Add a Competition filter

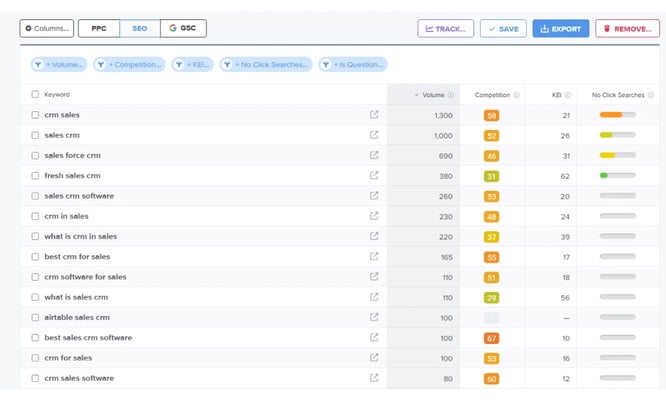pos(129,65)
